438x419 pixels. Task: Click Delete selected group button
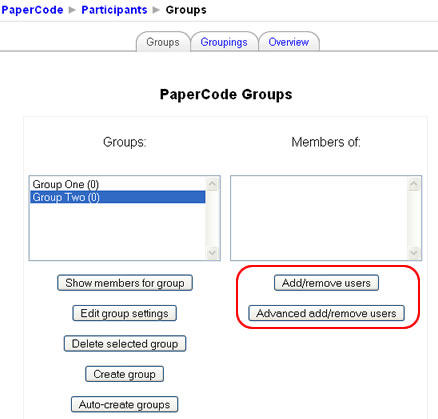pos(125,344)
